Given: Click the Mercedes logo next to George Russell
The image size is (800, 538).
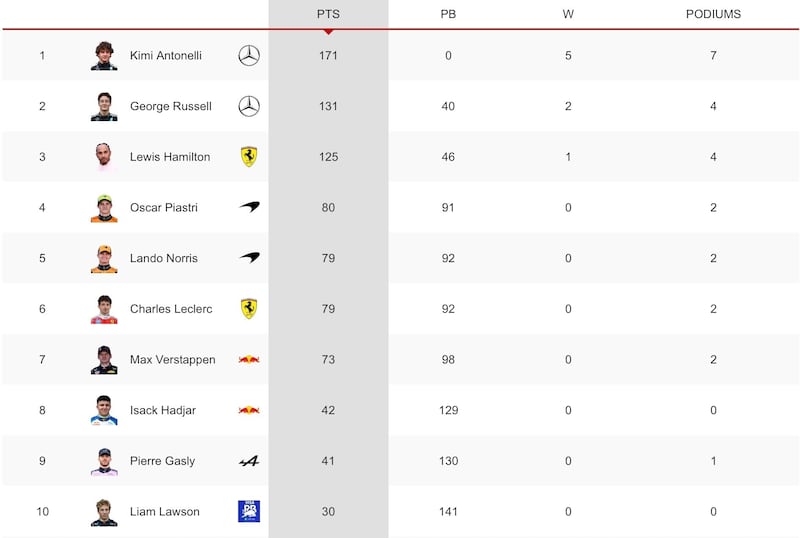Looking at the screenshot, I should tap(249, 106).
